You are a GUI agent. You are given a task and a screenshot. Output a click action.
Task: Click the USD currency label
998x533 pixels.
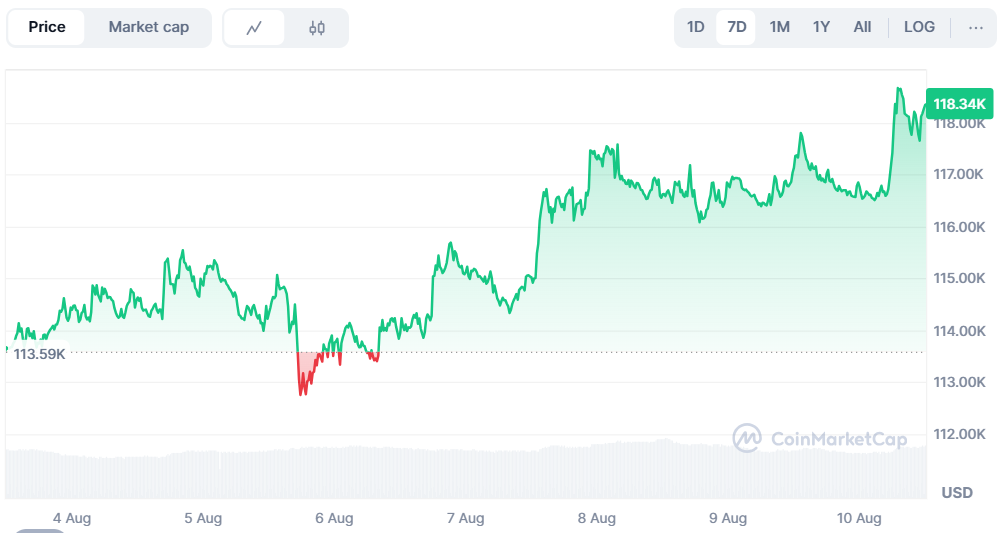point(957,492)
